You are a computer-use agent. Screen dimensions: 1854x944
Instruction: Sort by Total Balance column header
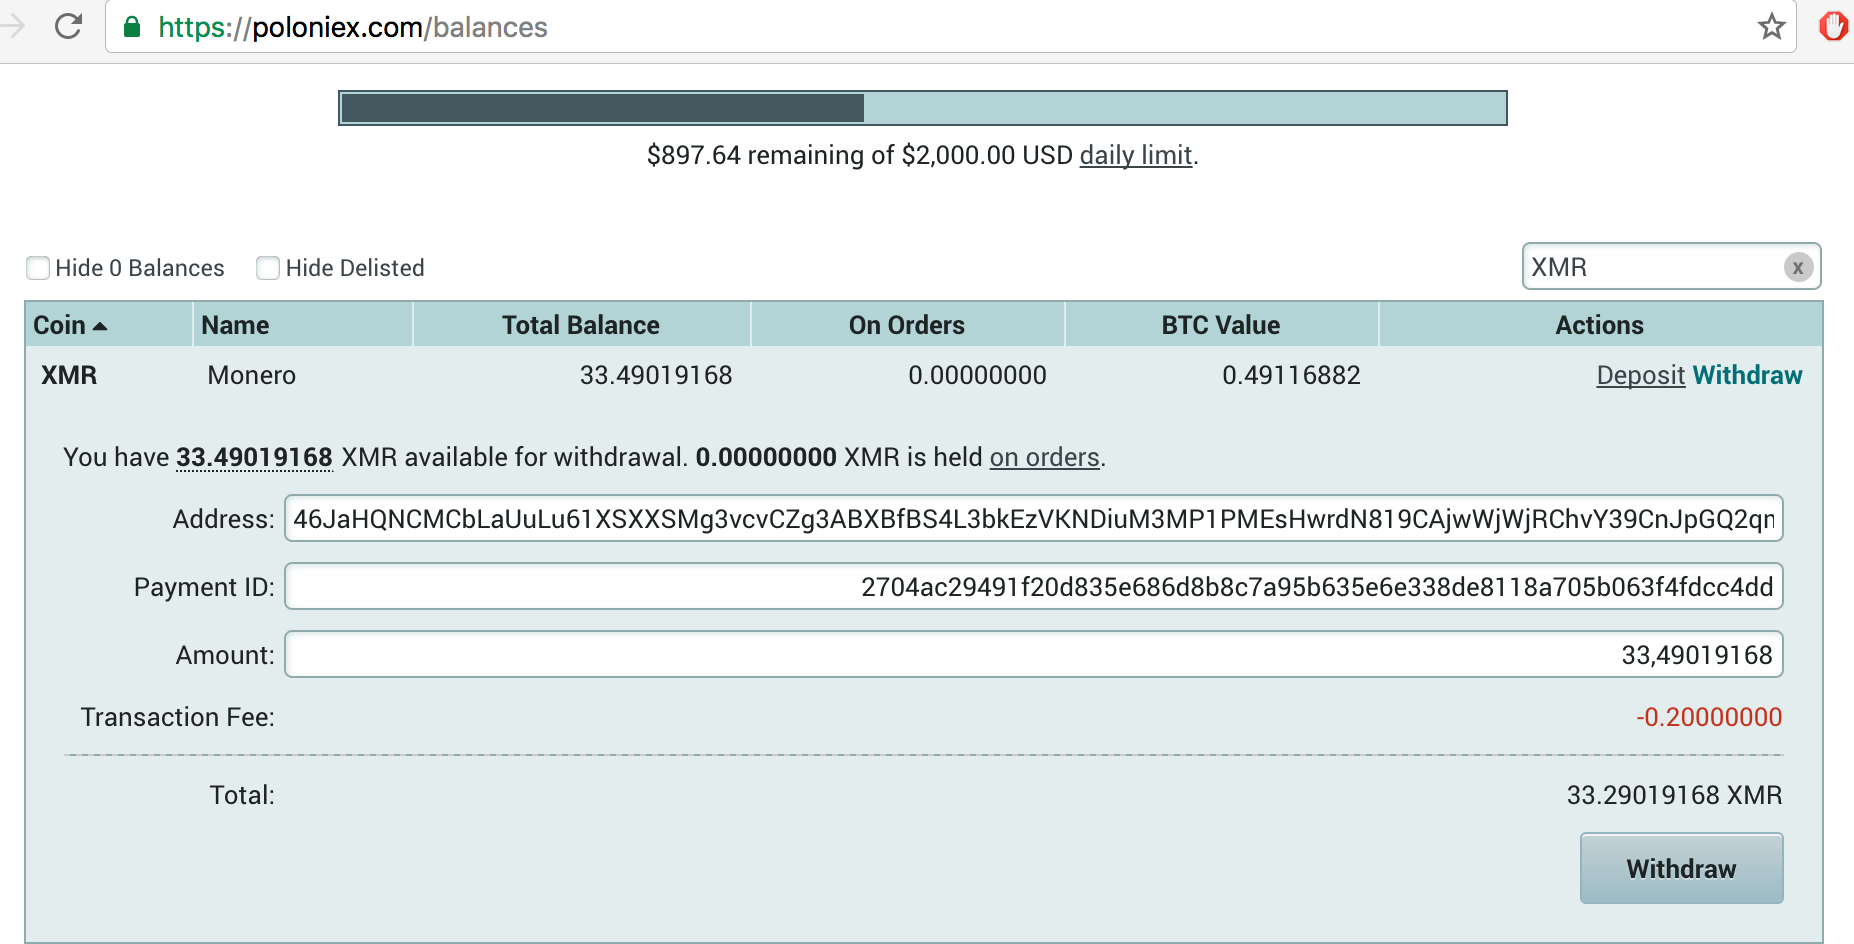(581, 325)
